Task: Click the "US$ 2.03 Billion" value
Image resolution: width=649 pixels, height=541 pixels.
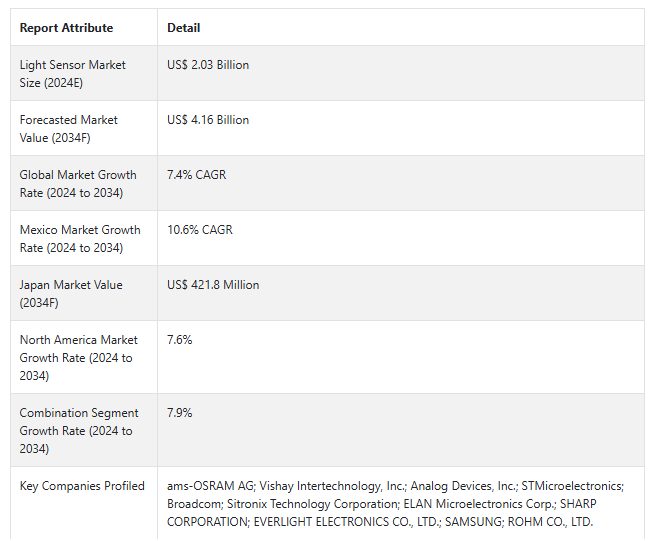Action: (x=208, y=65)
